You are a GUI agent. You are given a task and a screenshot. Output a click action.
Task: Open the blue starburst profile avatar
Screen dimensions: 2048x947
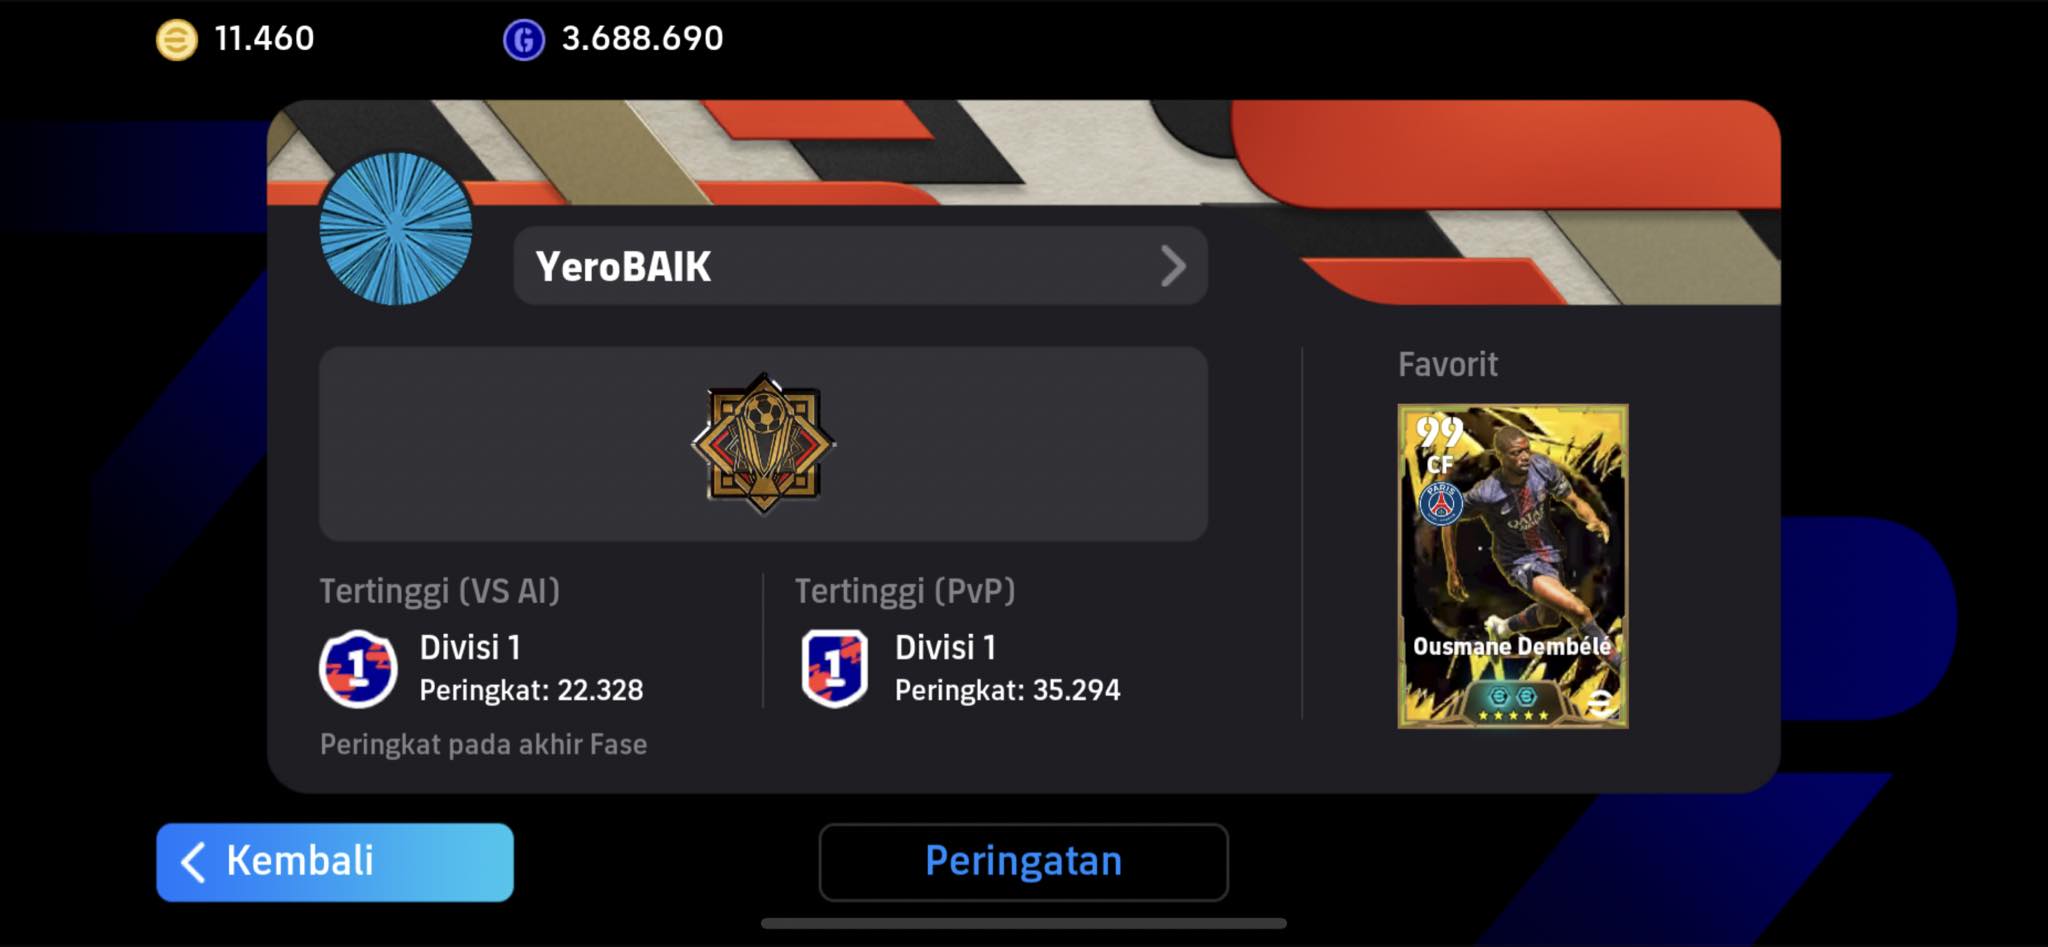396,228
